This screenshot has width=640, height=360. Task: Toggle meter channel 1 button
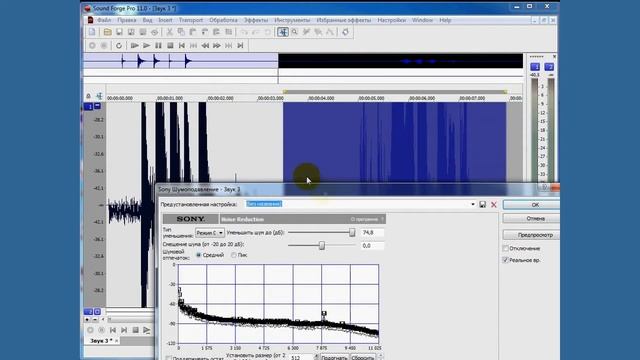535,67
